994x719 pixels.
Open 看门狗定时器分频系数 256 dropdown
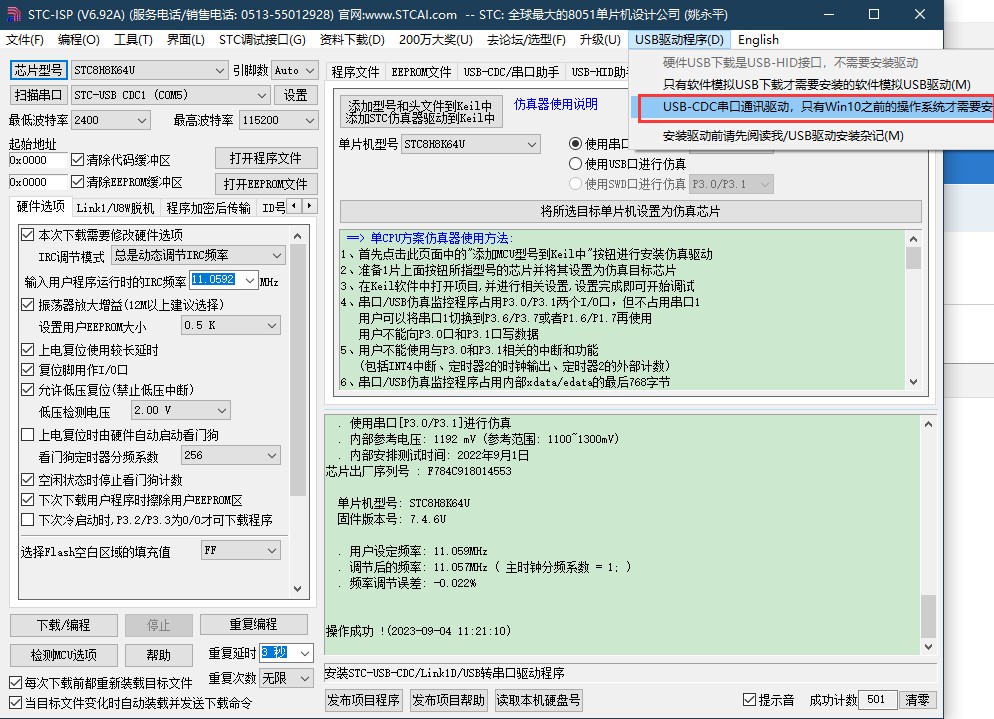(230, 455)
